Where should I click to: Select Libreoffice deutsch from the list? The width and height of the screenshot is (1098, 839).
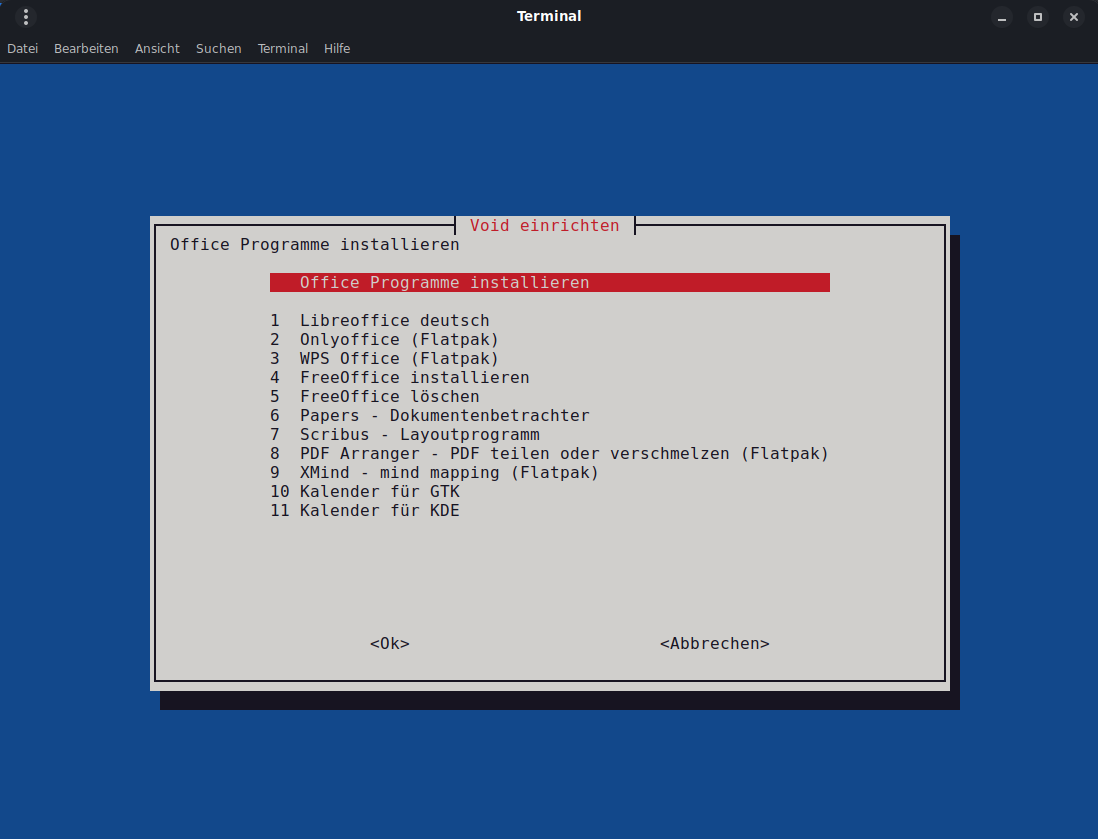click(x=394, y=321)
